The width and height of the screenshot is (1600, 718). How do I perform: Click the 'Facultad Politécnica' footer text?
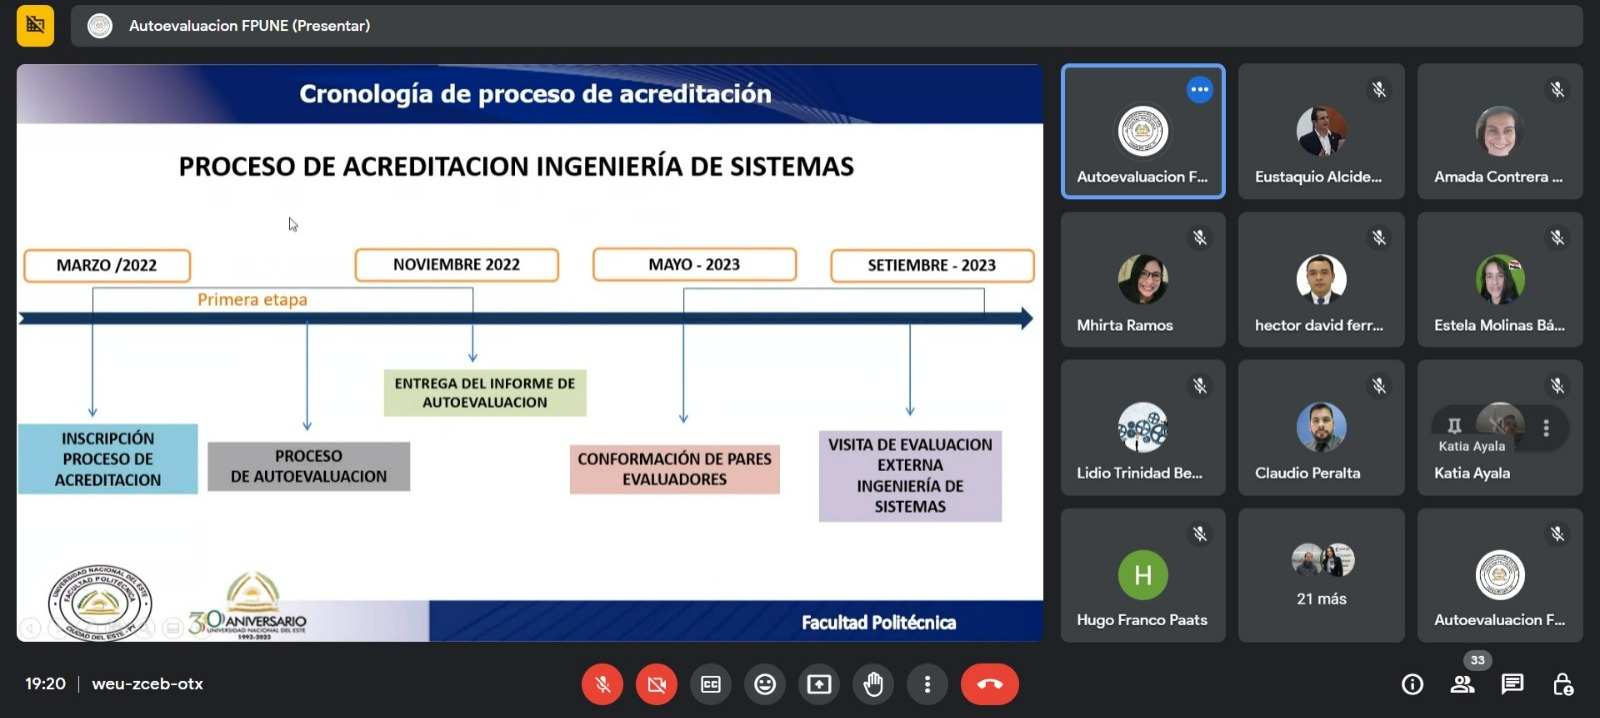[879, 623]
